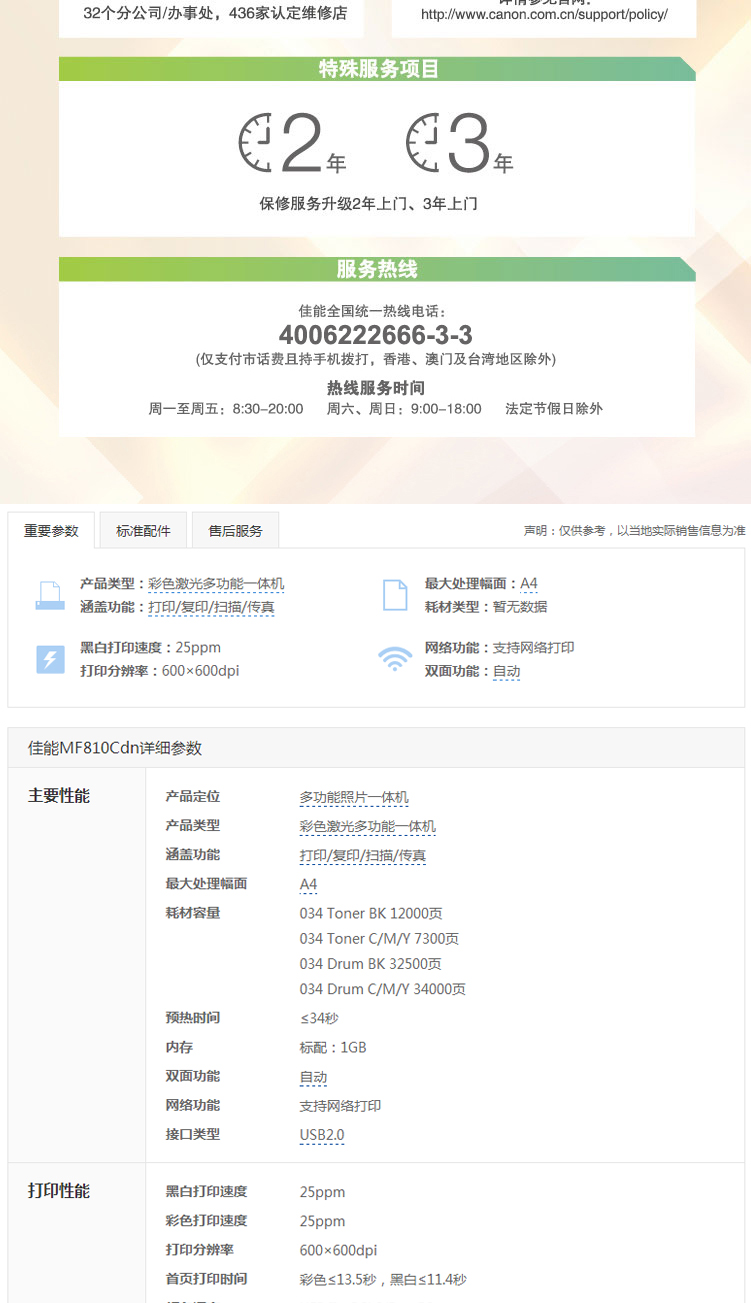
Task: Click the 产品定位 parameter label
Action: click(x=193, y=797)
